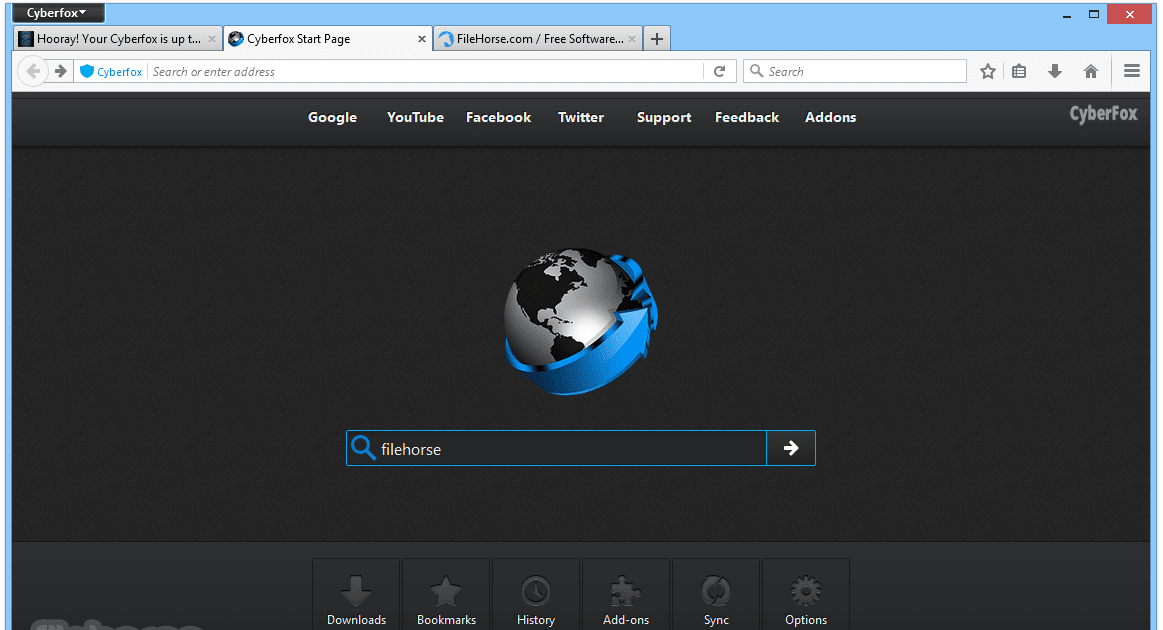Screen dimensions: 1163x630
Task: Click the CyberFox brand text at top right
Action: pyautogui.click(x=1103, y=114)
